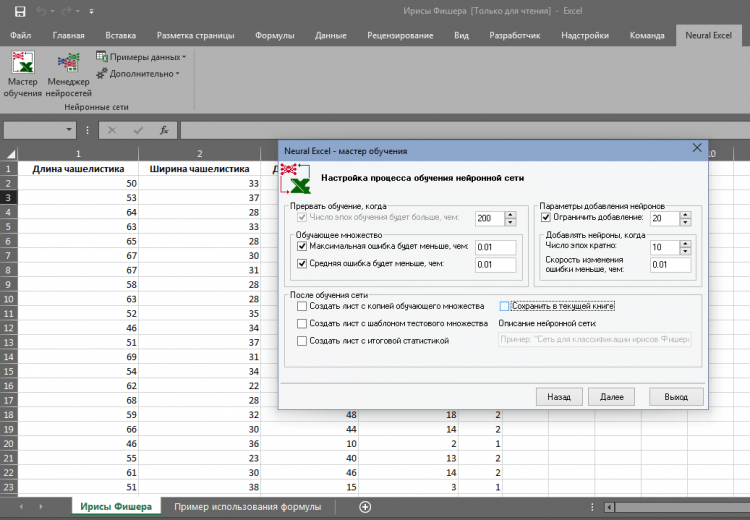Image resolution: width=750 pixels, height=520 pixels.
Task: Increase epoch count with up spinner arrow
Action: click(x=511, y=214)
